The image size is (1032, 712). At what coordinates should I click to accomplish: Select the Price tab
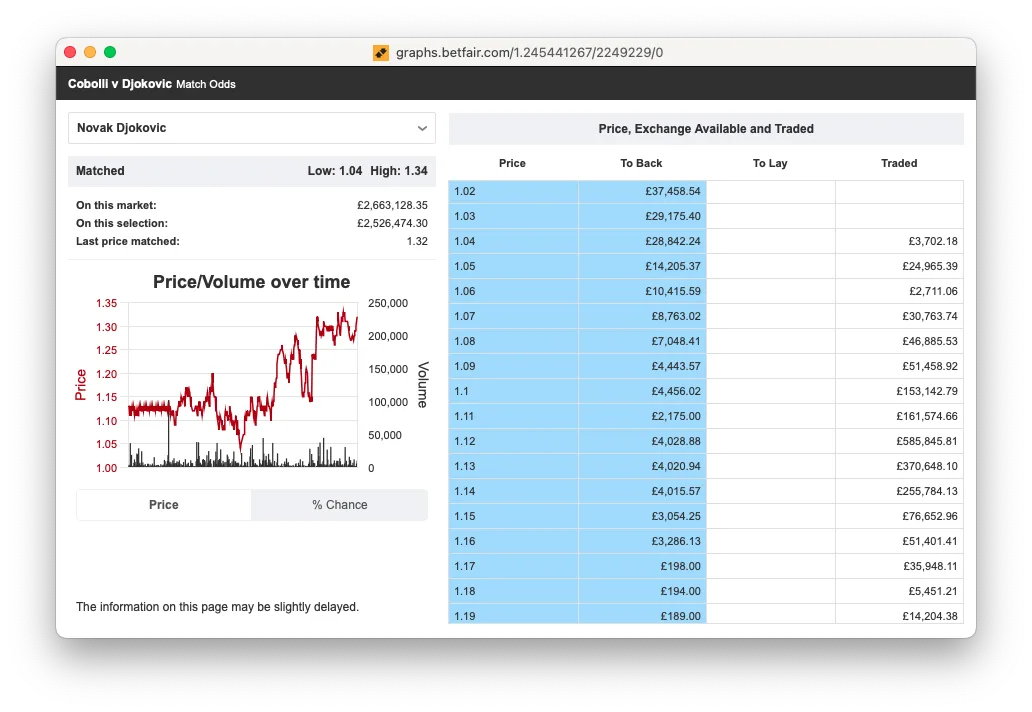[163, 505]
